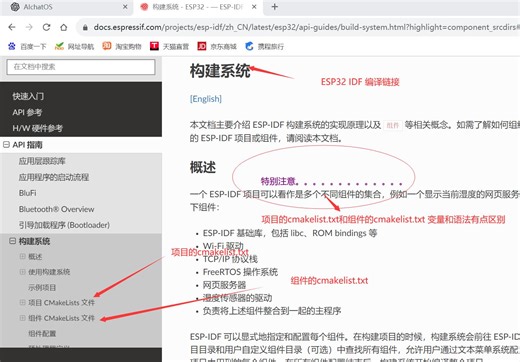Switch docs to [English] version
520x362 pixels.
(x=206, y=99)
